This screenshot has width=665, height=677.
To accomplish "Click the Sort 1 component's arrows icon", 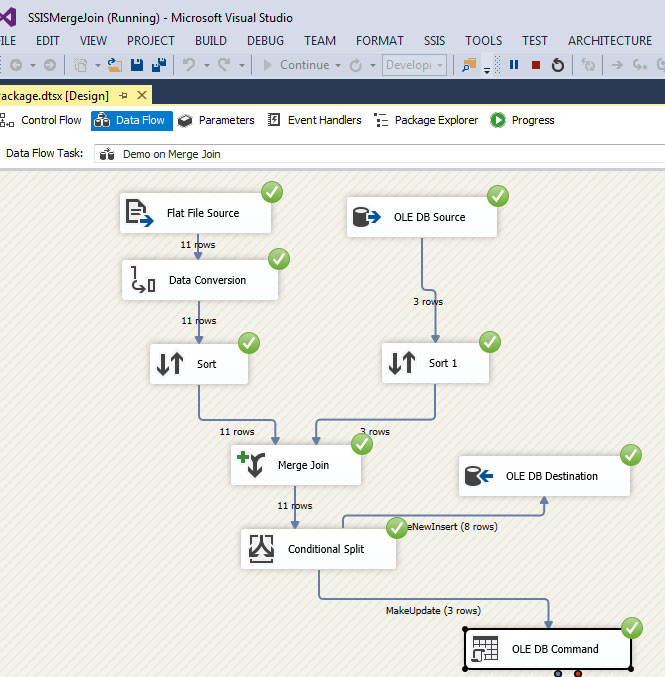I will click(x=402, y=363).
